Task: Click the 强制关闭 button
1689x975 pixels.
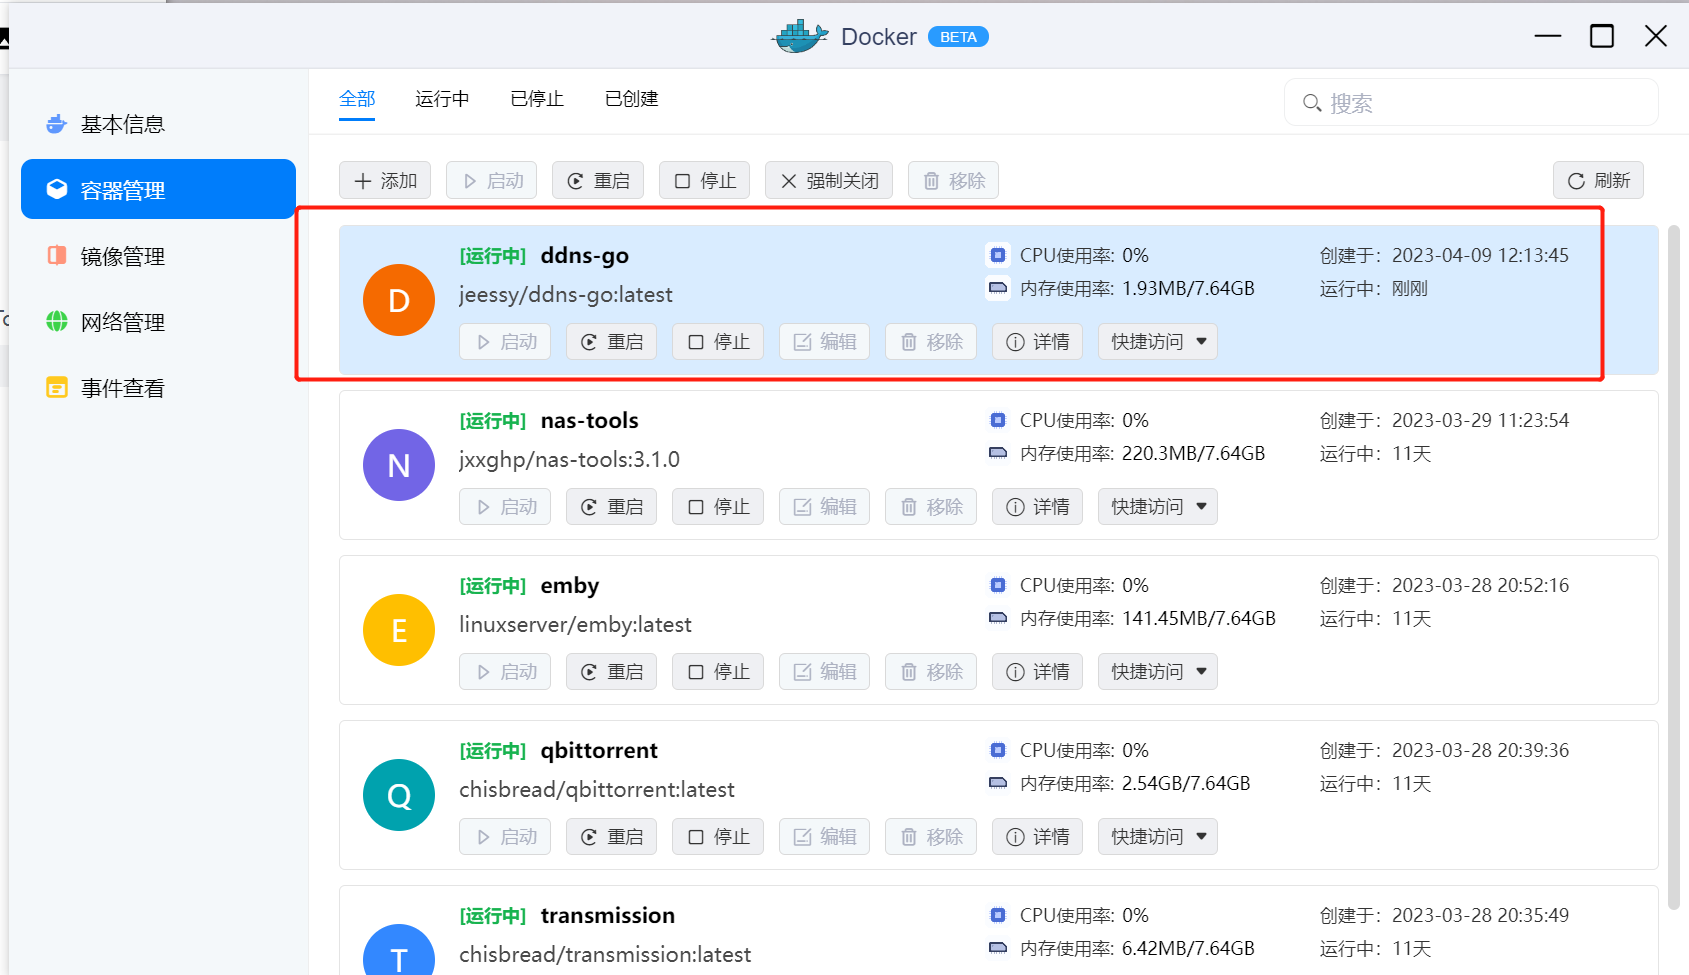Action: tap(829, 181)
